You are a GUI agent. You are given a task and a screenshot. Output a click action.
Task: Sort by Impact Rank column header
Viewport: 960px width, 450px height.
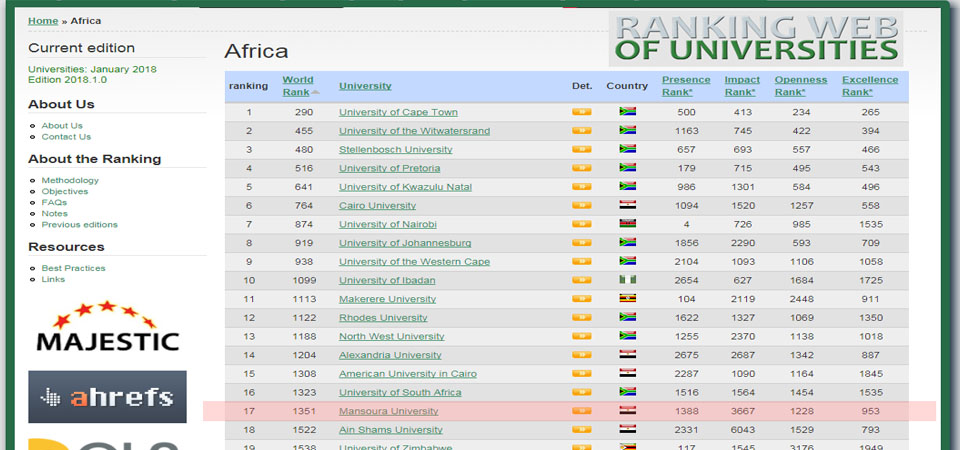pos(742,86)
